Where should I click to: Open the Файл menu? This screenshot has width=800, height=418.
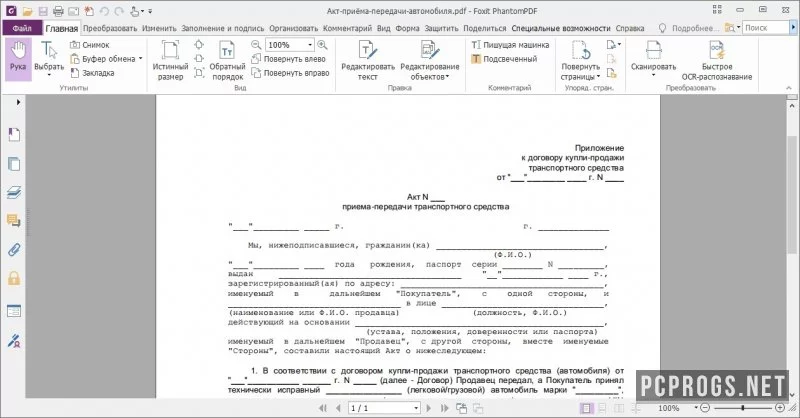[22, 28]
